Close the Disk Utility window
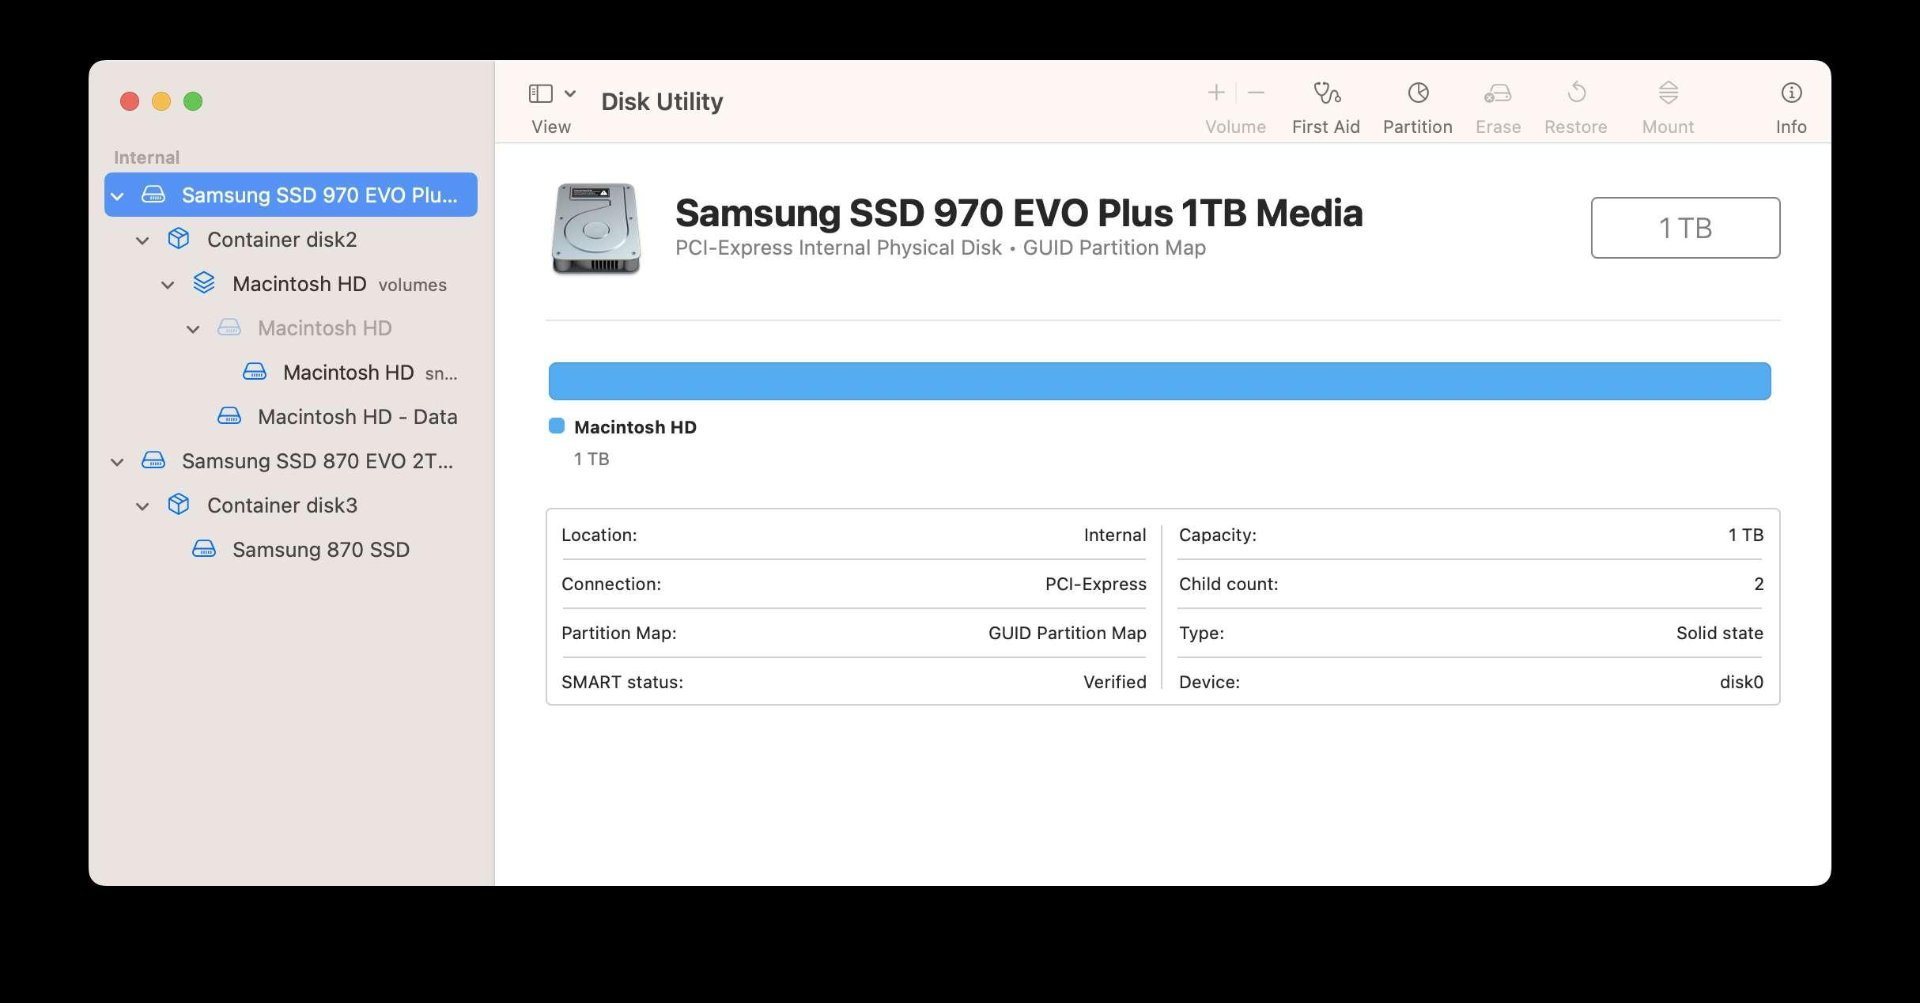This screenshot has height=1003, width=1920. [129, 101]
